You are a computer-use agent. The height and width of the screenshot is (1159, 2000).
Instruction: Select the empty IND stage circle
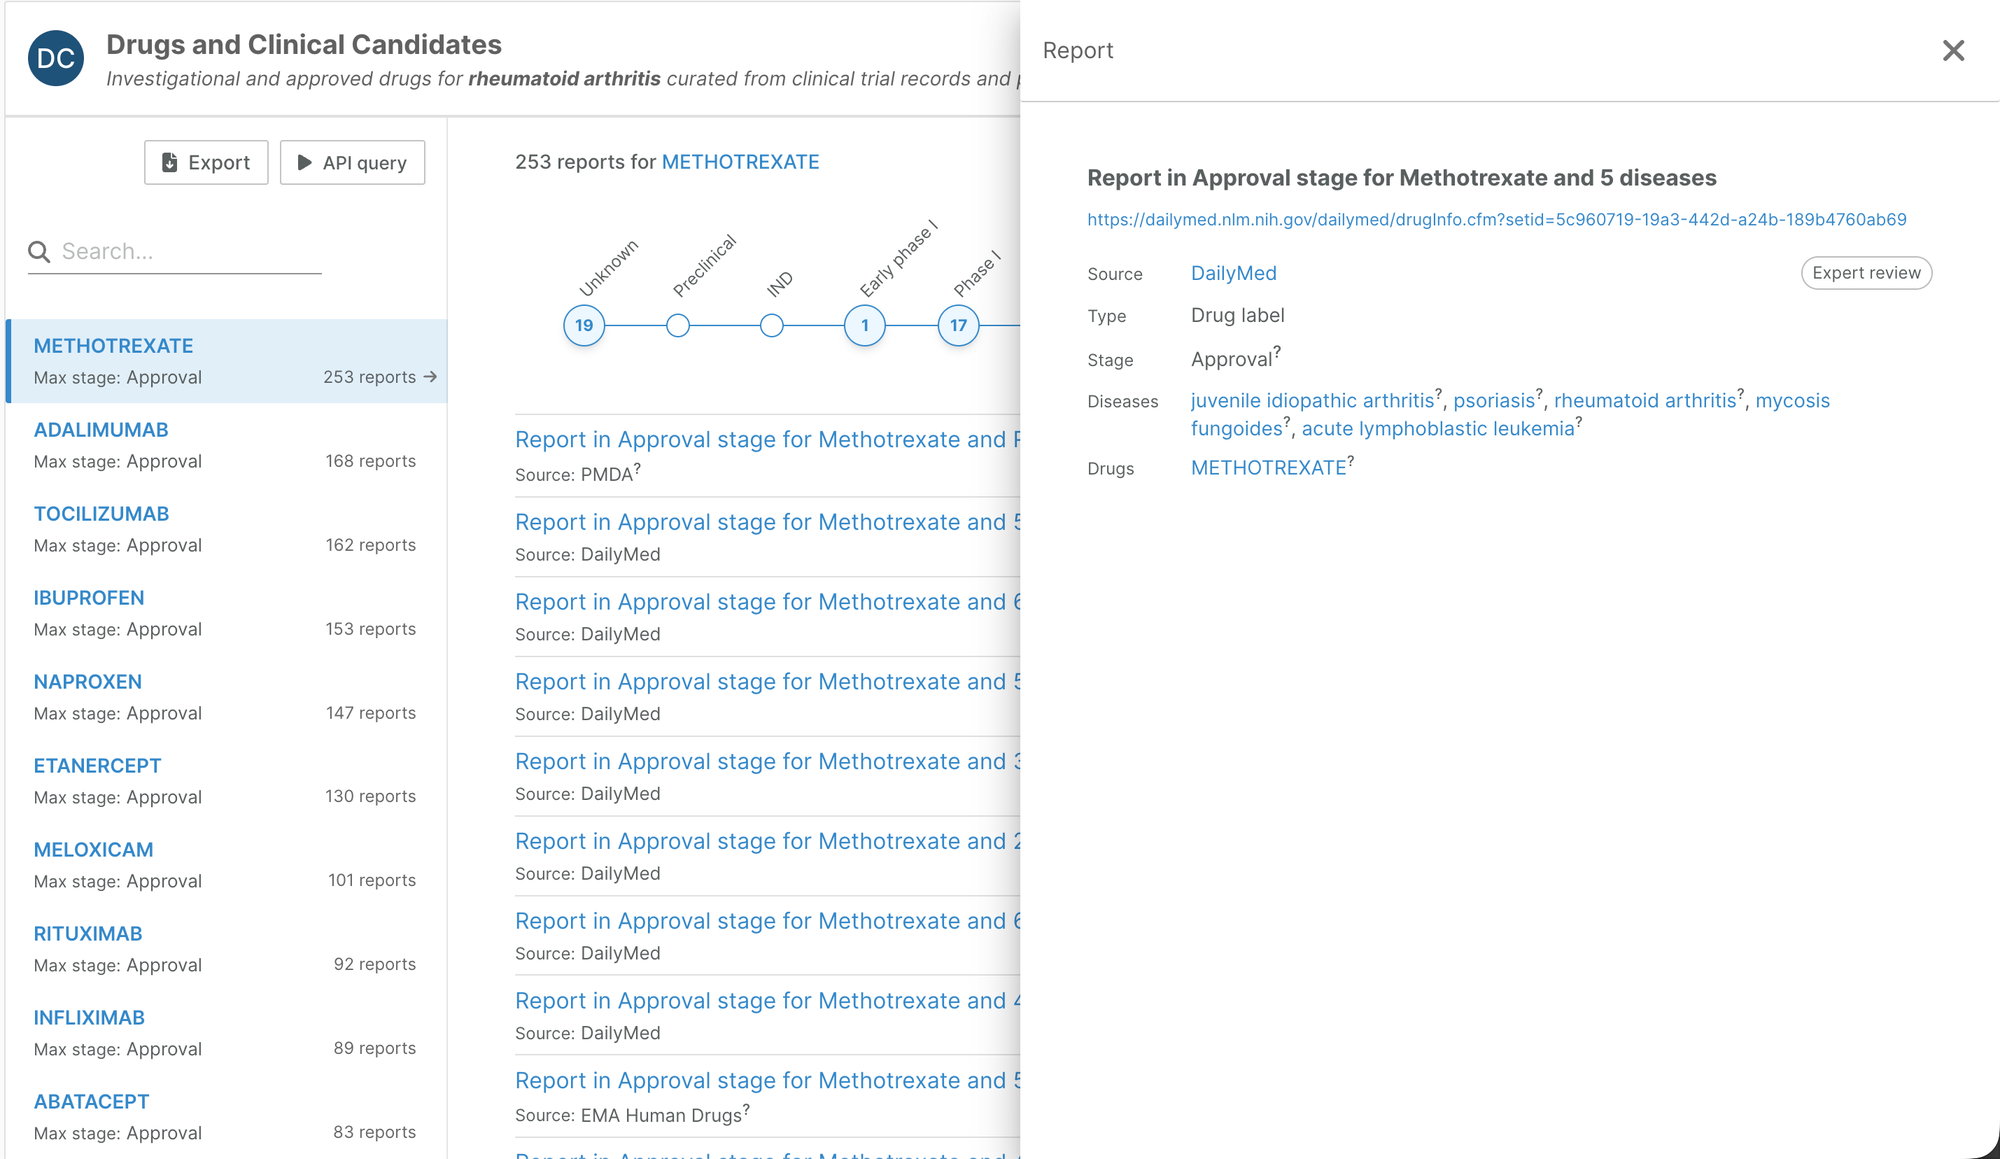771,325
